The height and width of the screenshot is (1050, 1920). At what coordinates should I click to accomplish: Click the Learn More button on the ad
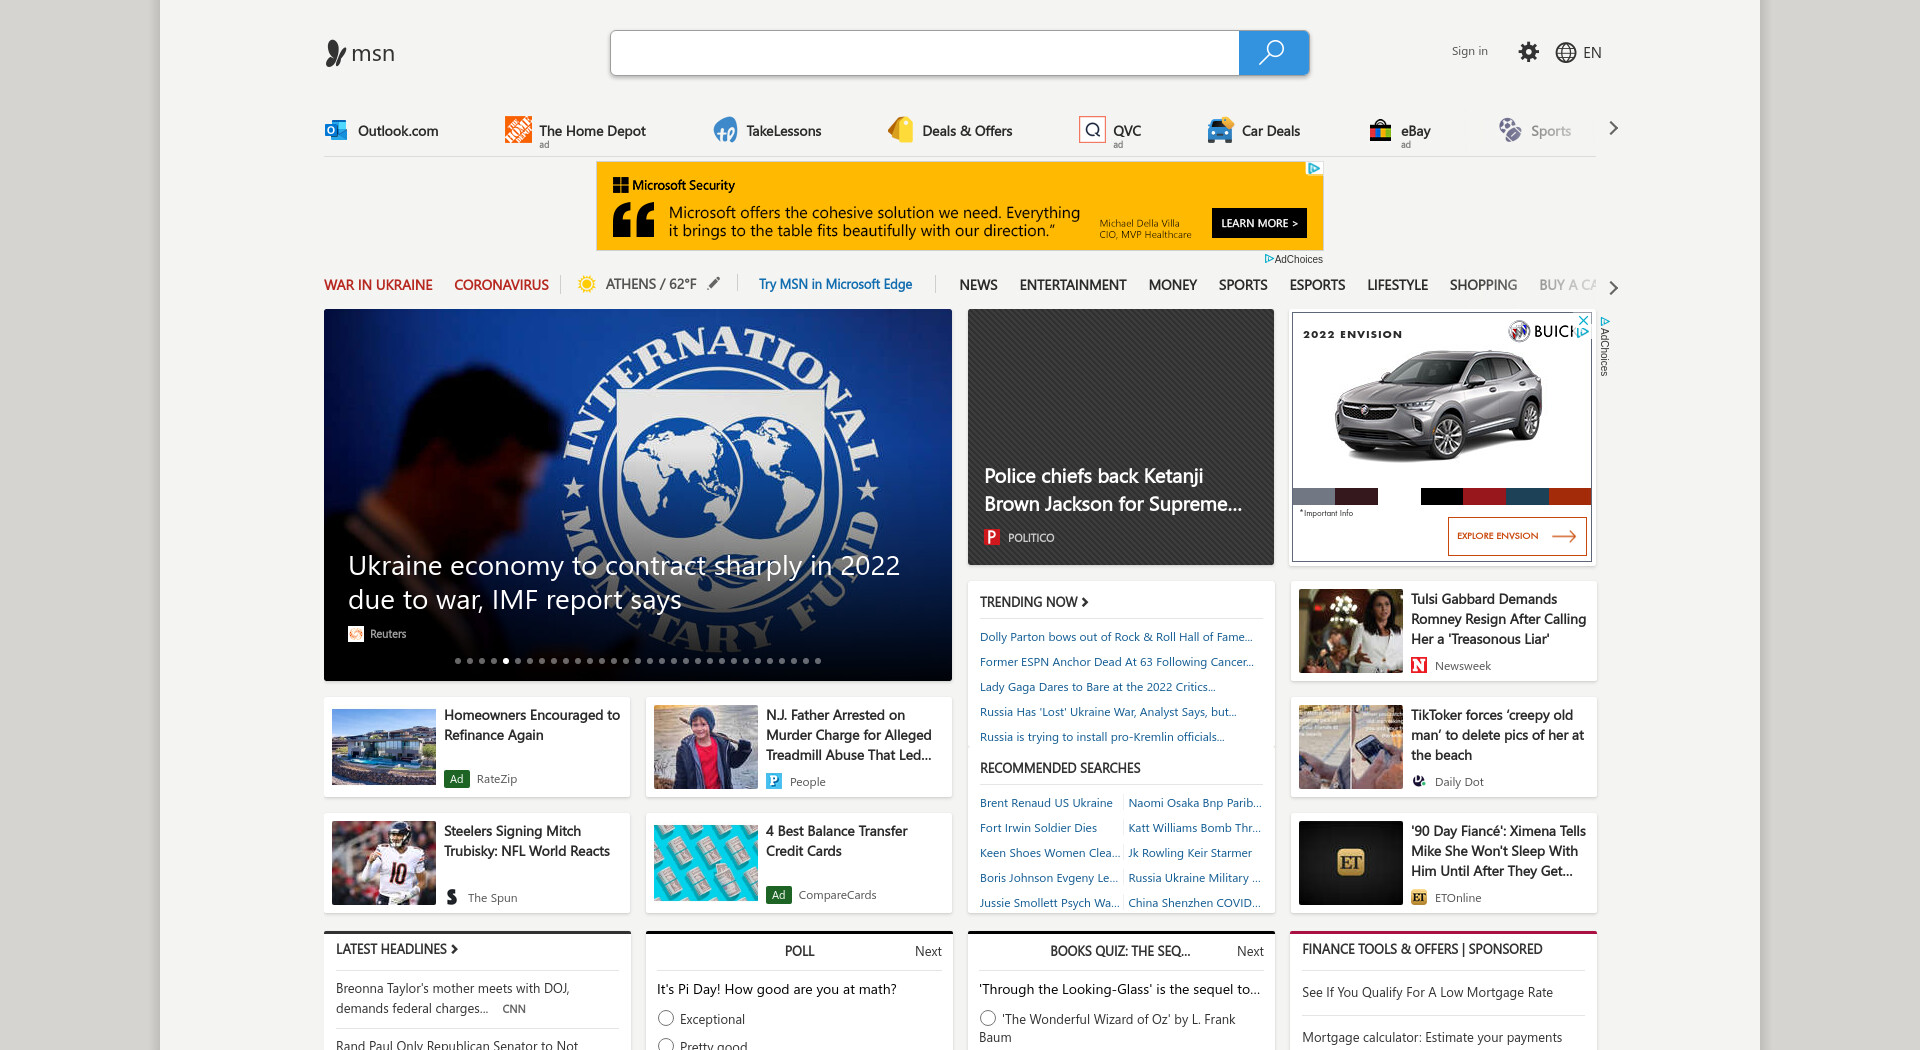pos(1259,223)
